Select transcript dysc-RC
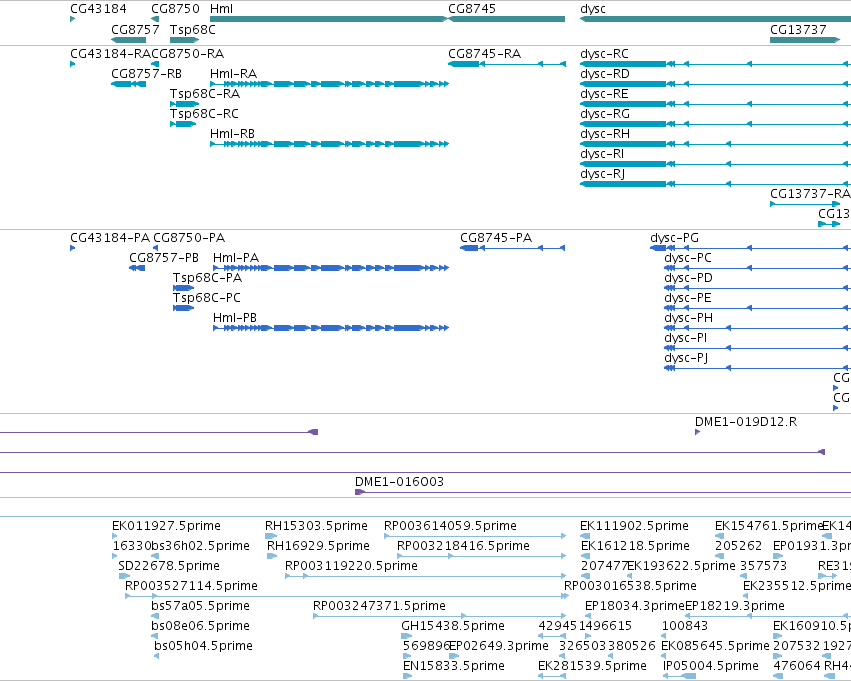Viewport: 851px width, 681px height. click(x=715, y=64)
